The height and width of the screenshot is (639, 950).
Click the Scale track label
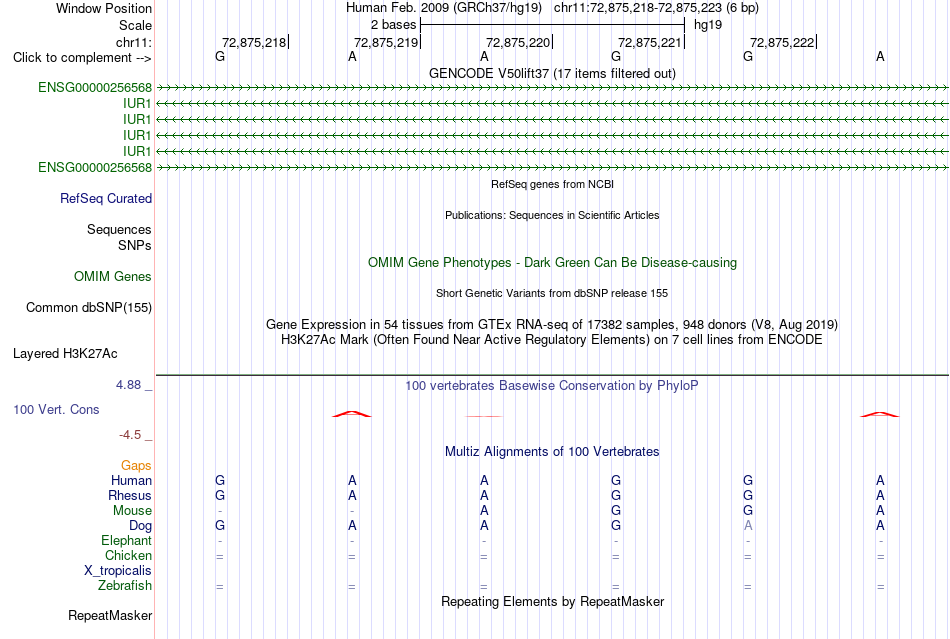[135, 25]
